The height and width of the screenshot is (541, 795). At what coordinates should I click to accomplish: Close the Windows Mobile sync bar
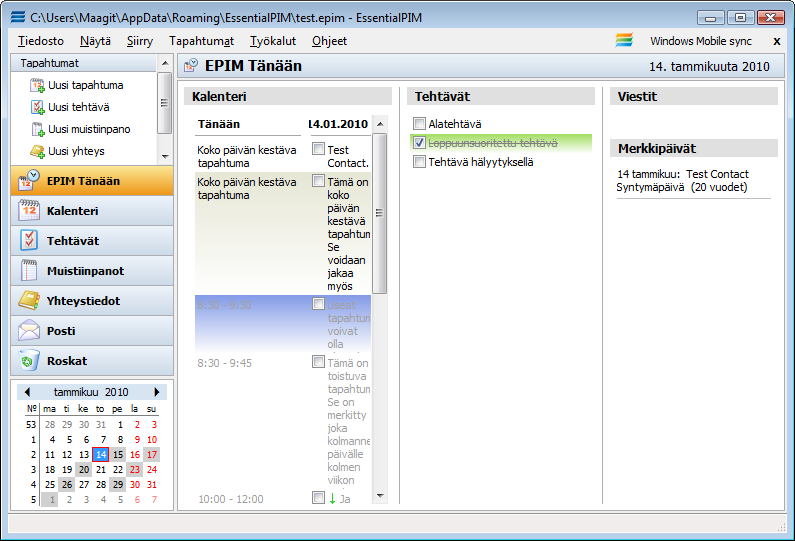point(776,41)
